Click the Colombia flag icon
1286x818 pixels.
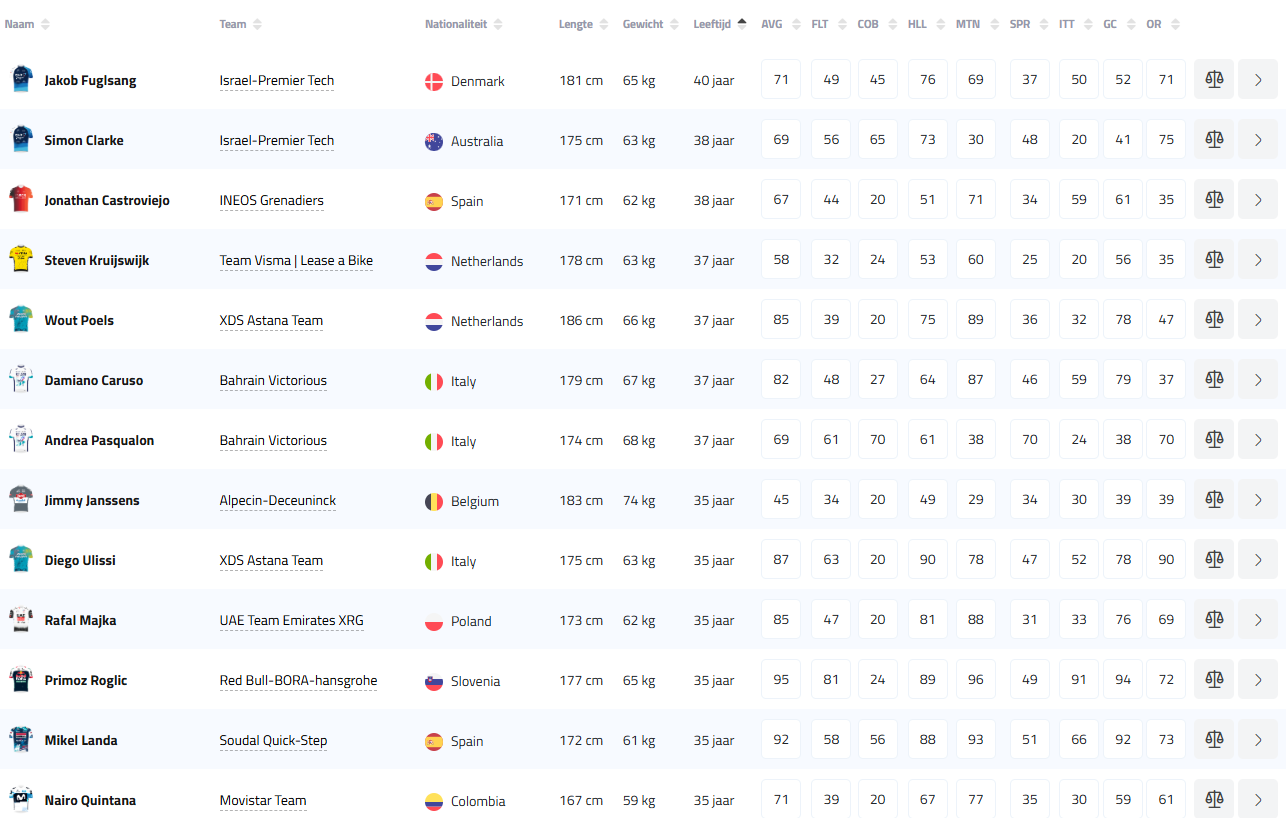click(x=434, y=801)
